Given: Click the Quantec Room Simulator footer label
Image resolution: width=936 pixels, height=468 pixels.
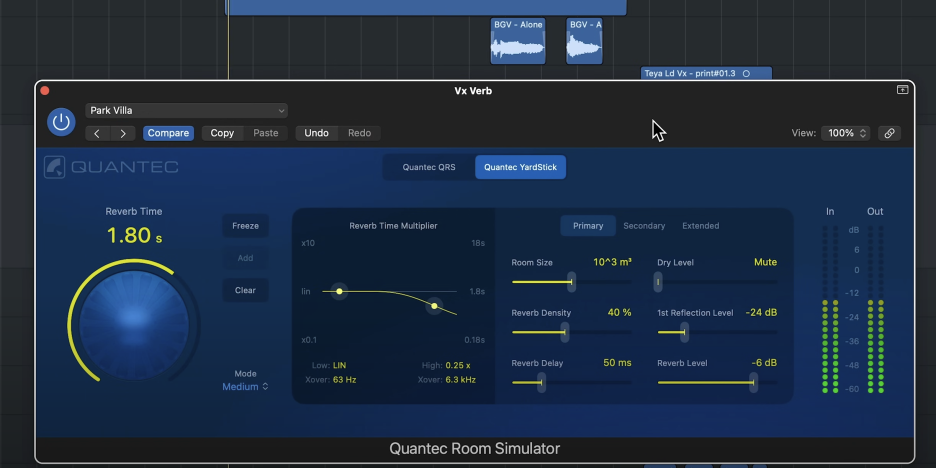Looking at the screenshot, I should point(475,448).
